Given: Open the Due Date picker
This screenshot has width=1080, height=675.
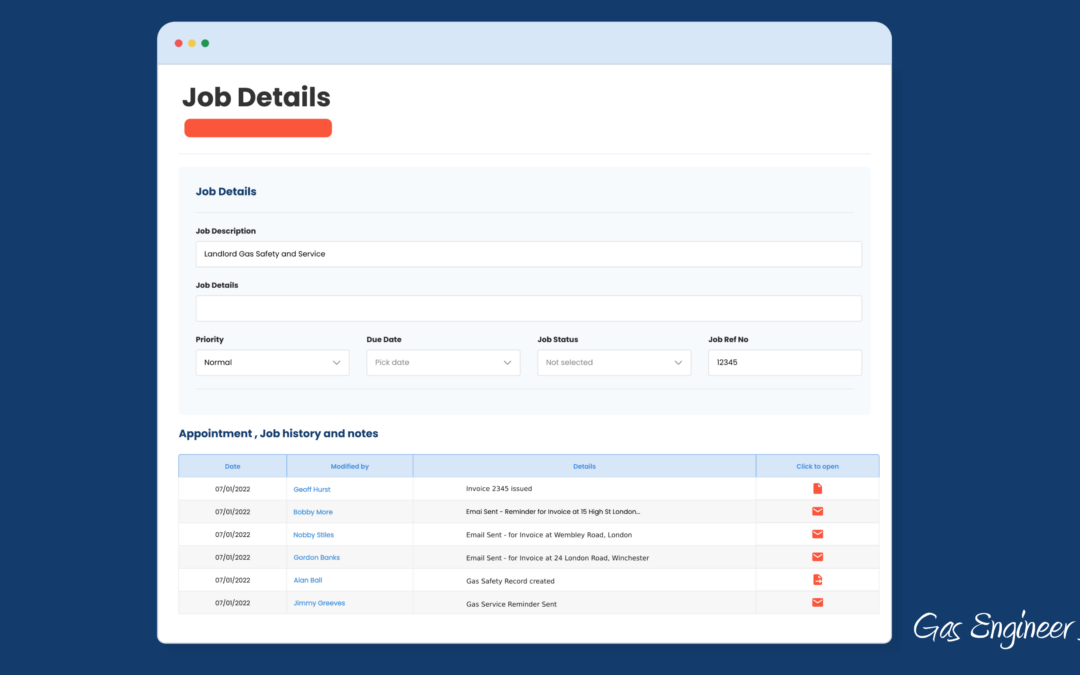Looking at the screenshot, I should [x=443, y=362].
